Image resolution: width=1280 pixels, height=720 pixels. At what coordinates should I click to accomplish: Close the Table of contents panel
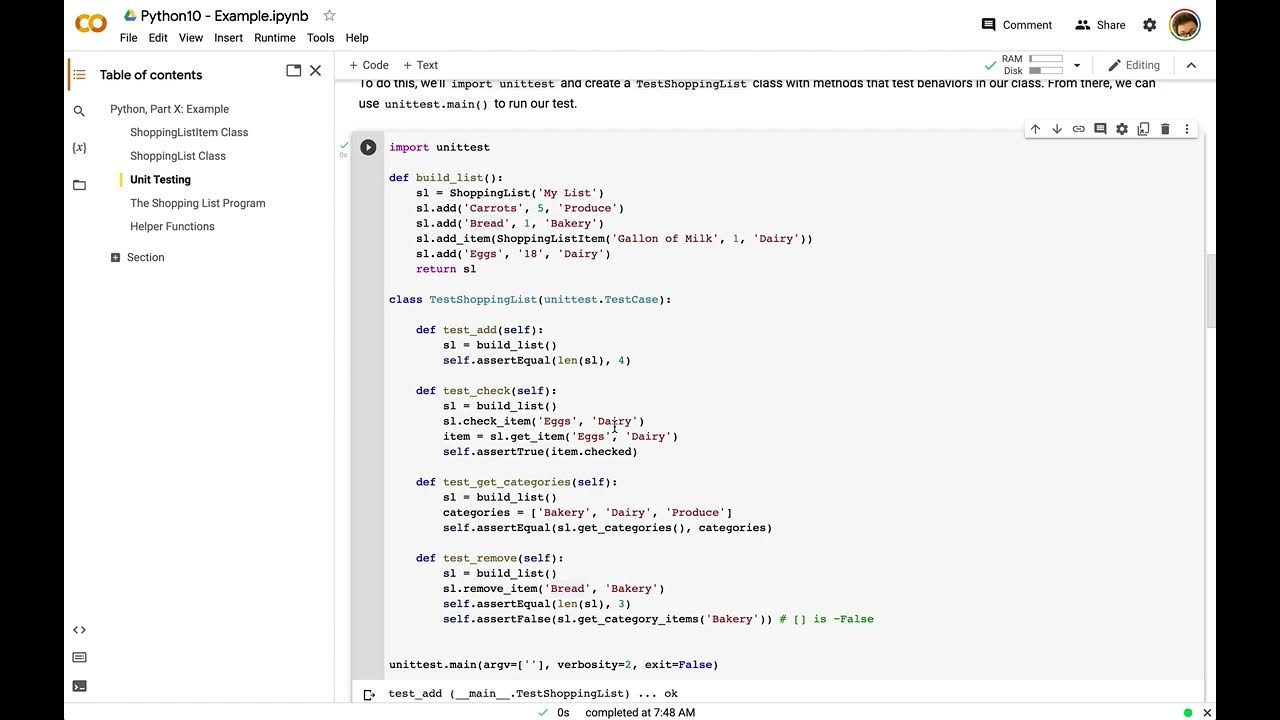315,71
